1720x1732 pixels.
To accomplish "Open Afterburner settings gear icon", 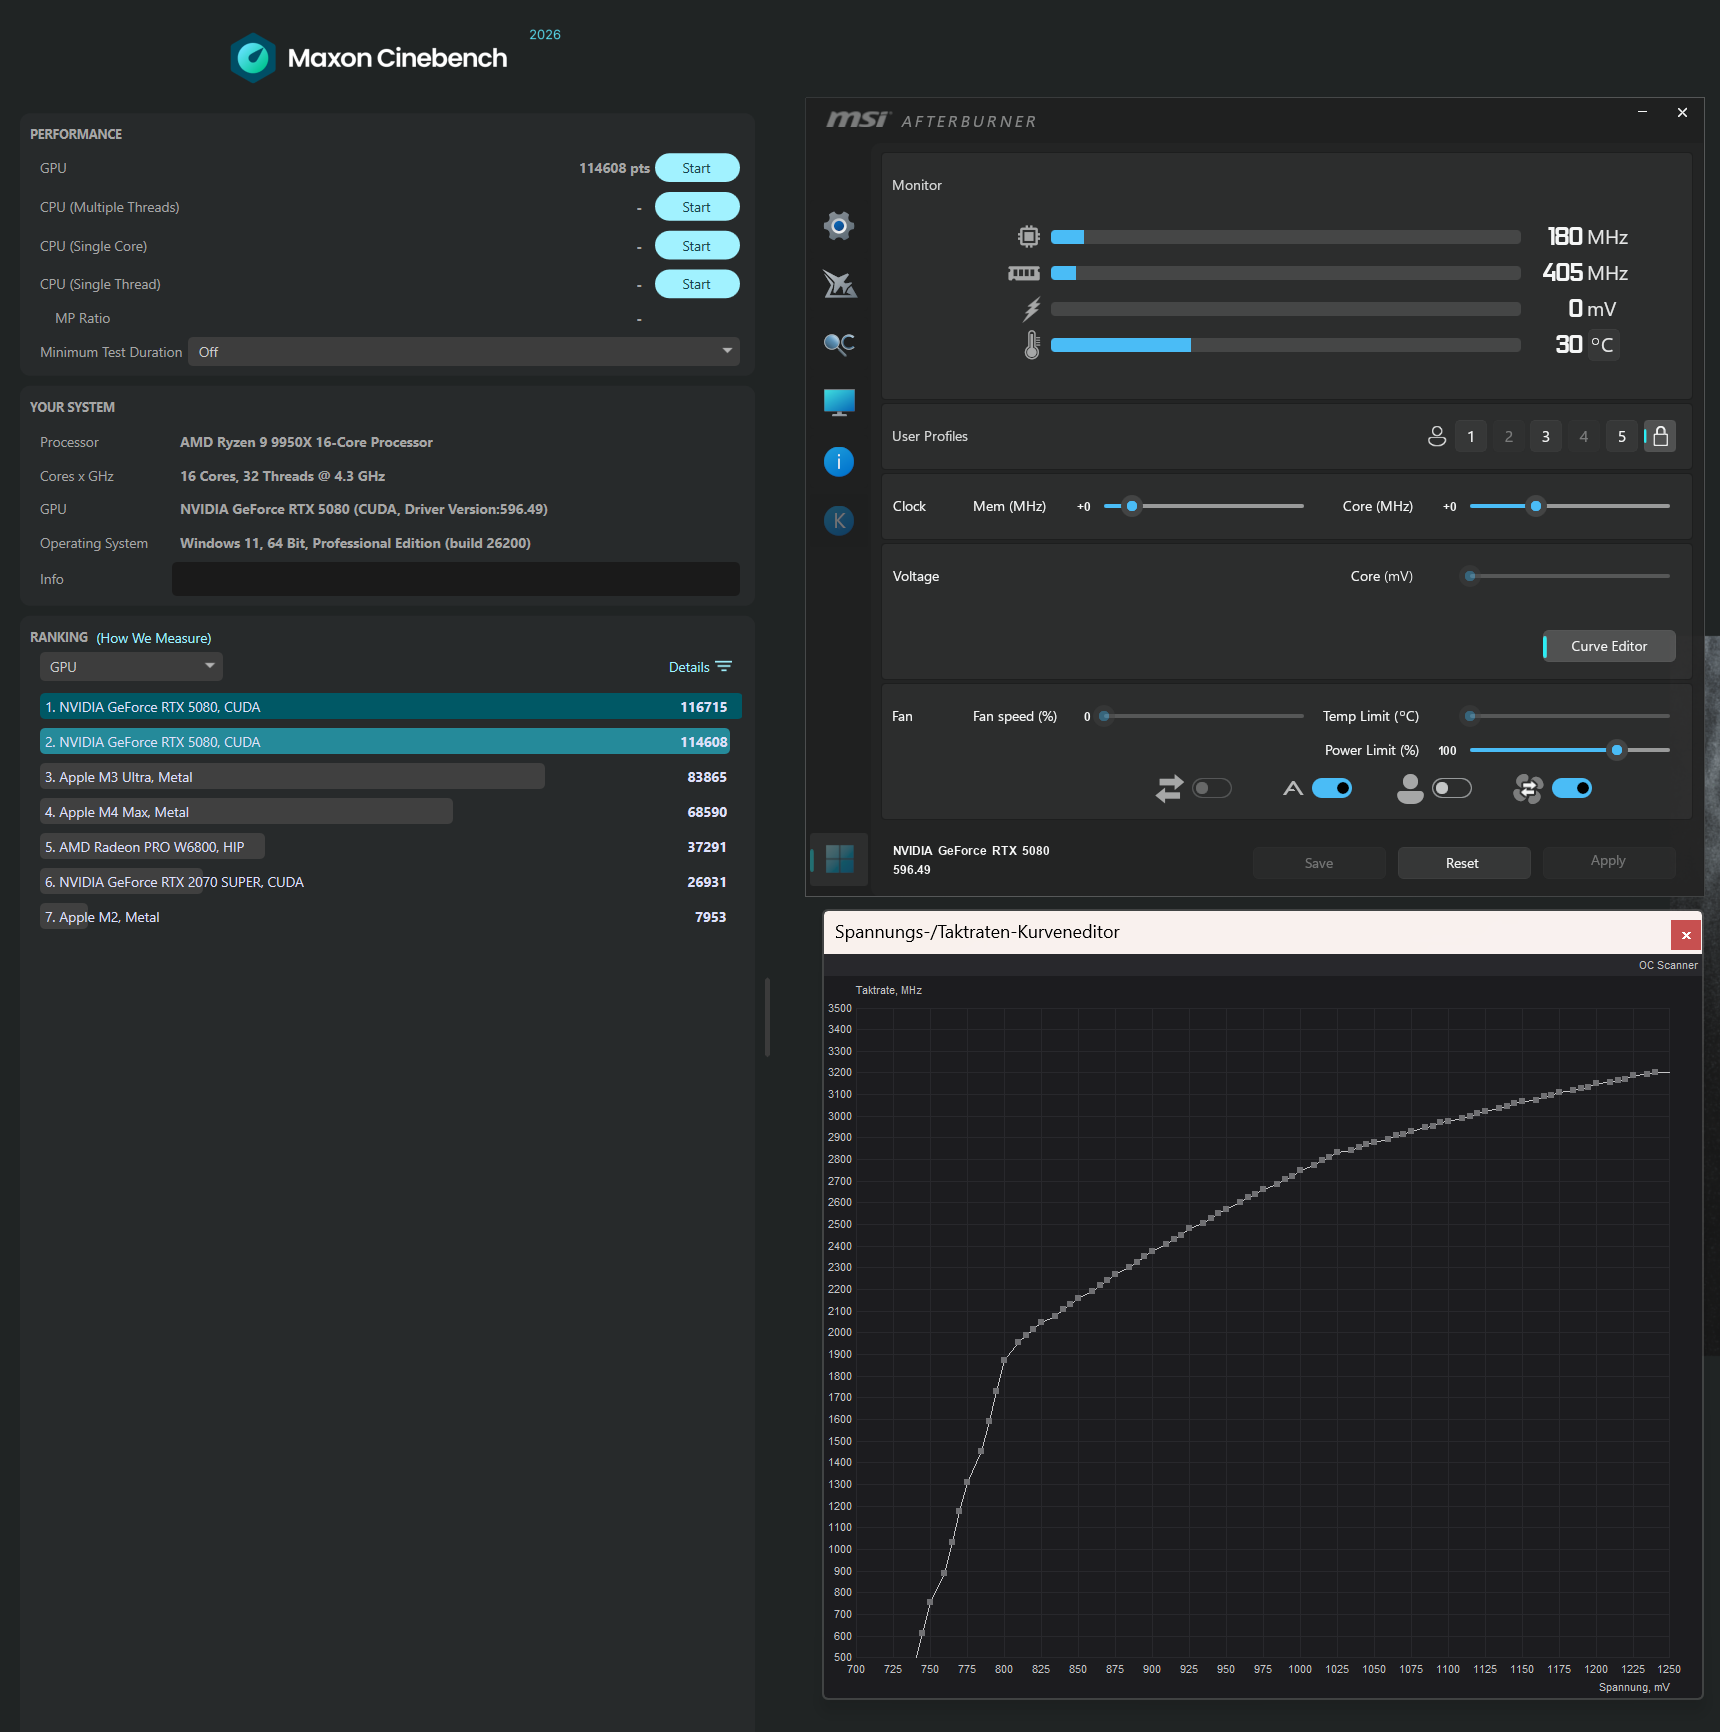I will click(839, 226).
